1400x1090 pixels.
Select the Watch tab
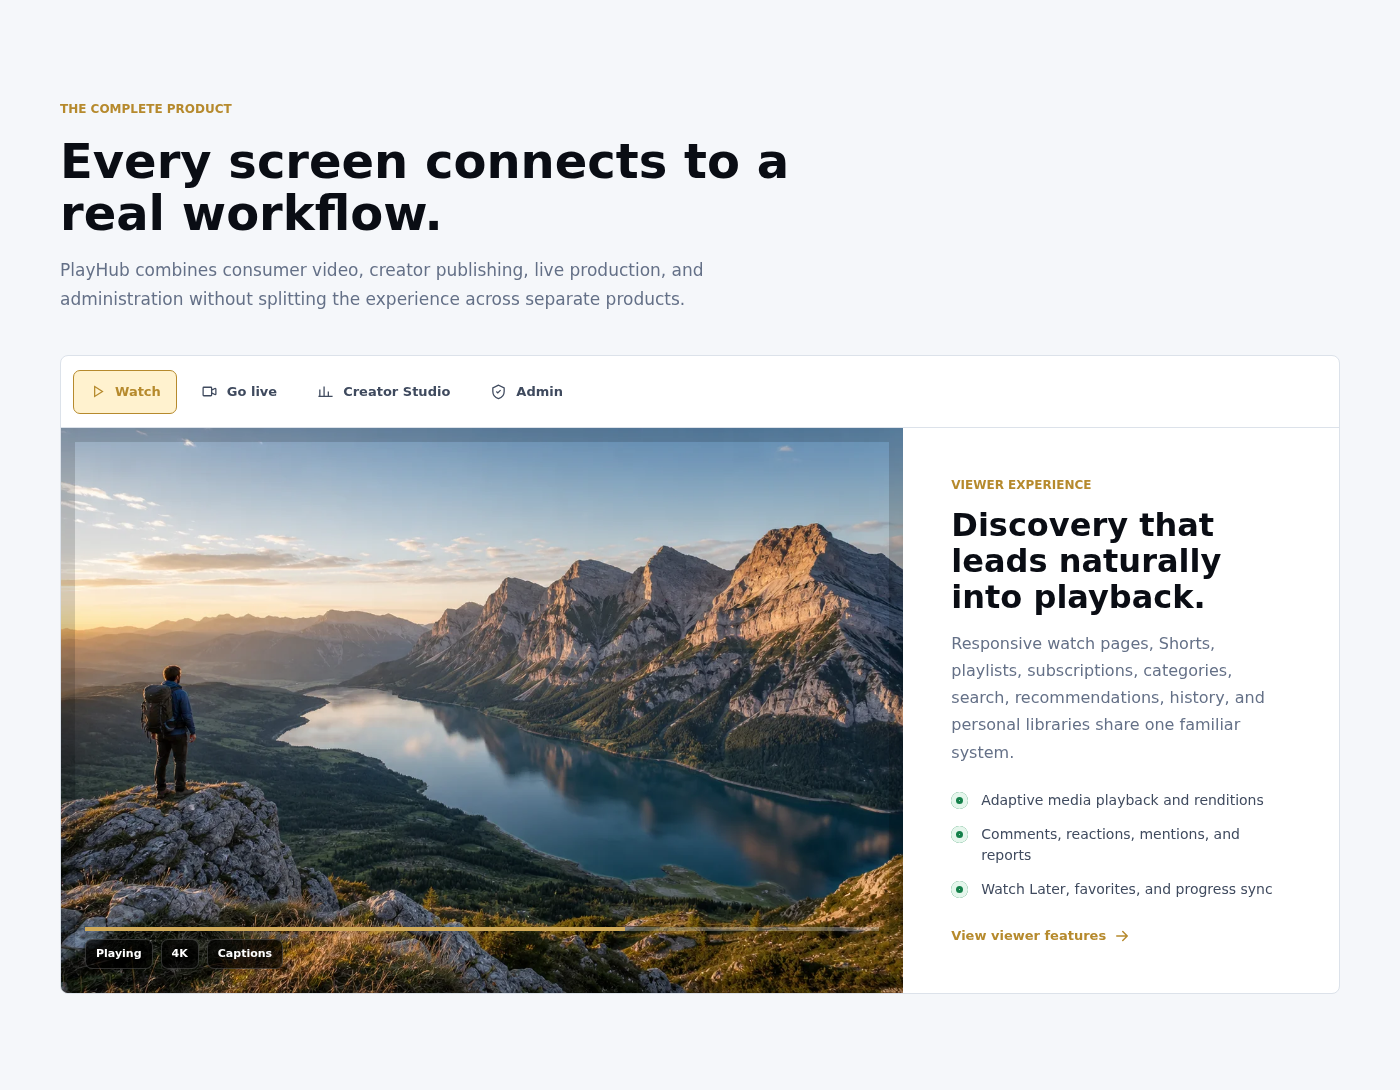[x=125, y=392]
